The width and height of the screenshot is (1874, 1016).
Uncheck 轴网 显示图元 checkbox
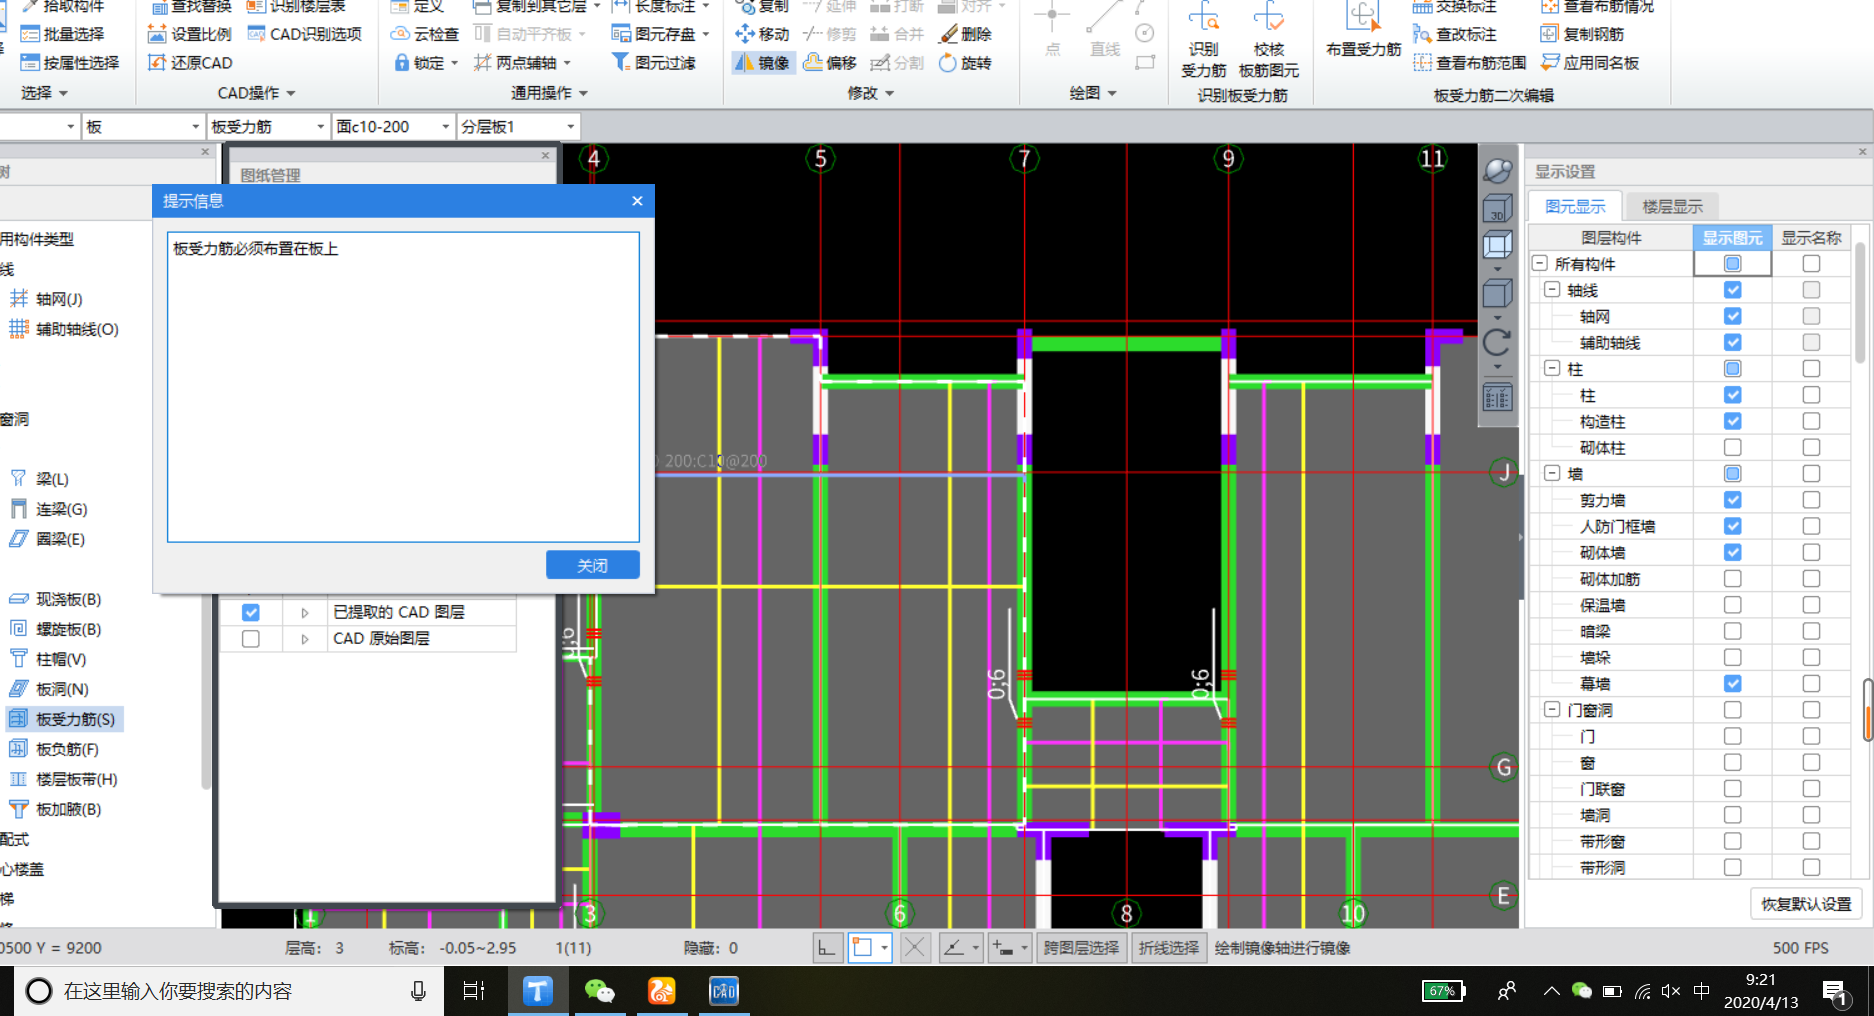click(1733, 316)
